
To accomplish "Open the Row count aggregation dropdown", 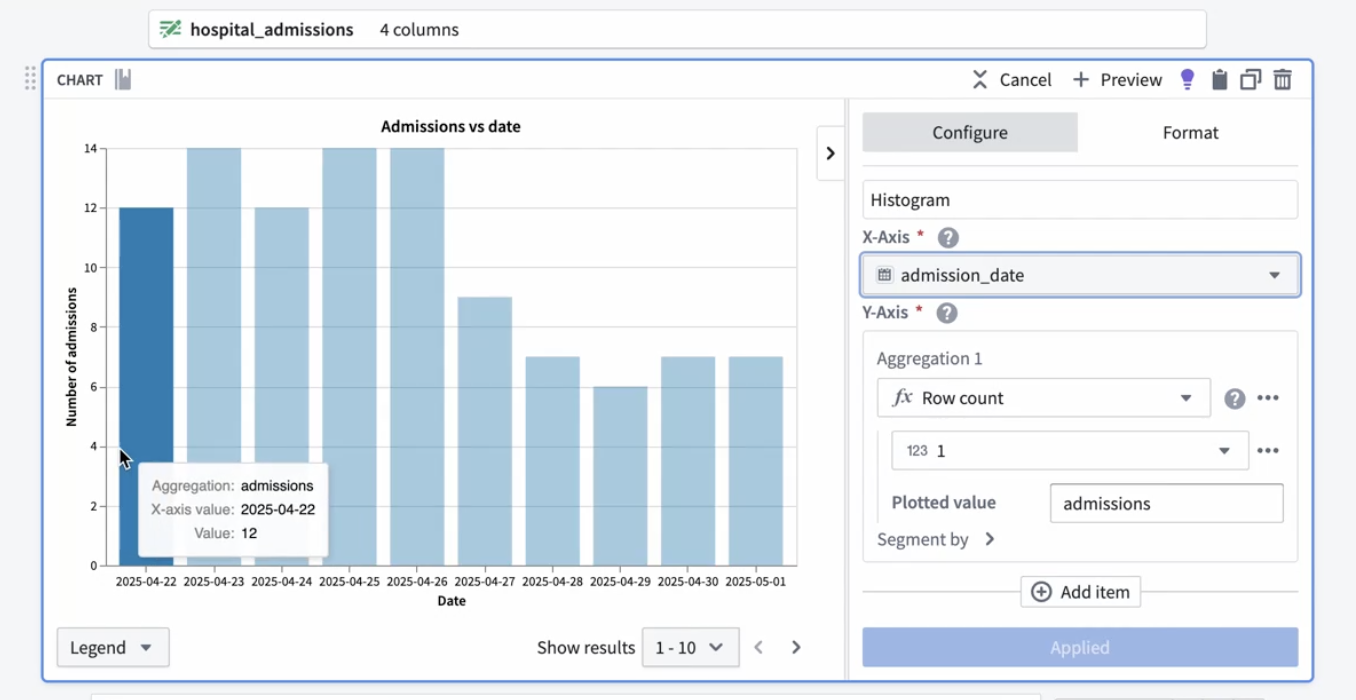I will 1043,398.
